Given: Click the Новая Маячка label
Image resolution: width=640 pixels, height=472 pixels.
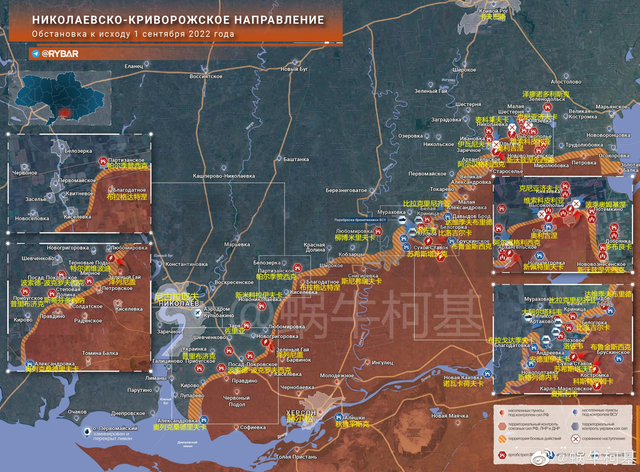Looking at the screenshot, I should tap(450, 416).
